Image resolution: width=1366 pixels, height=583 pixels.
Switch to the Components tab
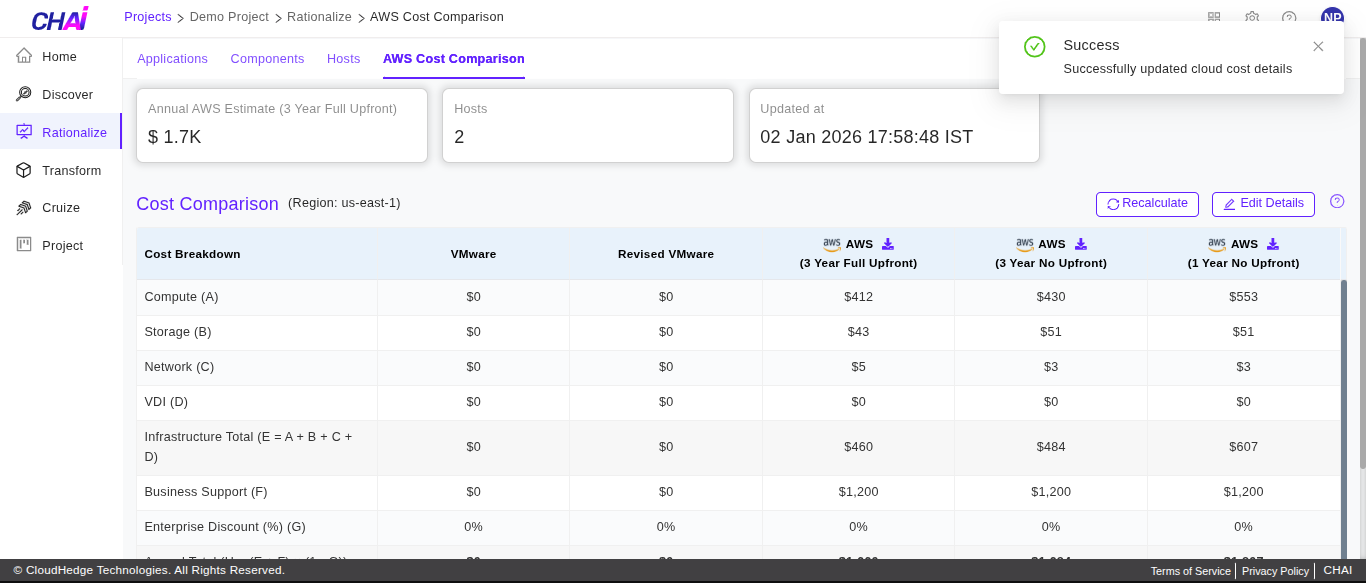[267, 59]
